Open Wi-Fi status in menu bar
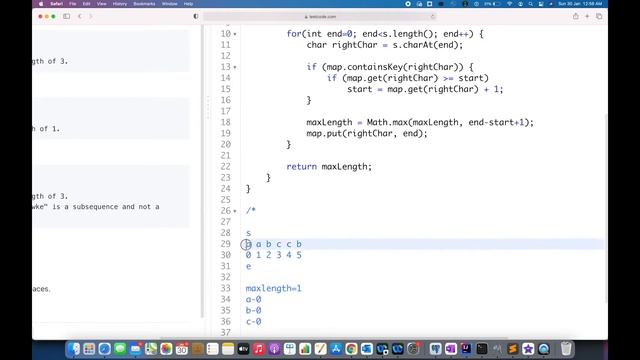640x360 pixels. point(509,4)
